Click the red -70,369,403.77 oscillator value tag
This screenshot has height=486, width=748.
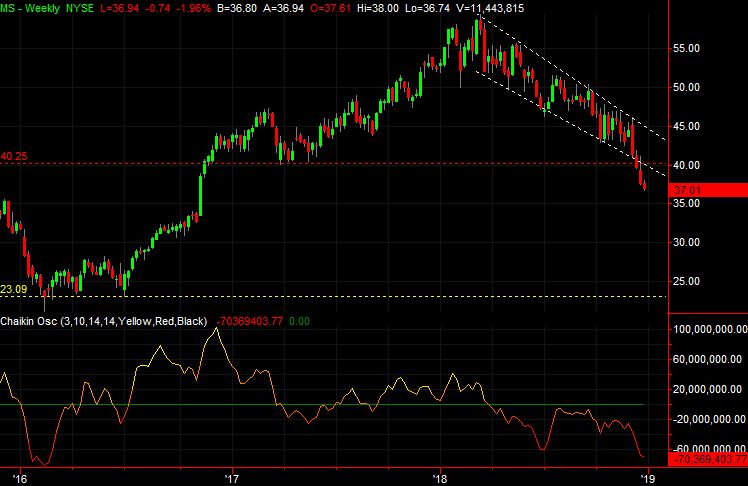(708, 459)
